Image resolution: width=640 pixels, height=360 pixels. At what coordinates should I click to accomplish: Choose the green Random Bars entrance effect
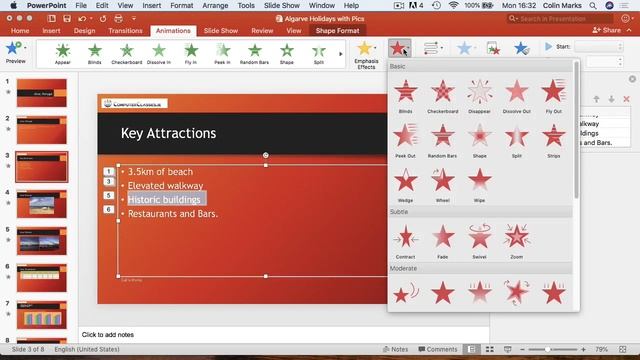(x=254, y=54)
